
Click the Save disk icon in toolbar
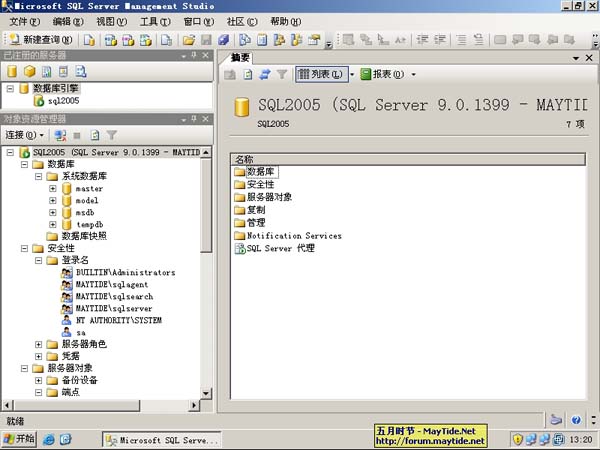click(207, 40)
